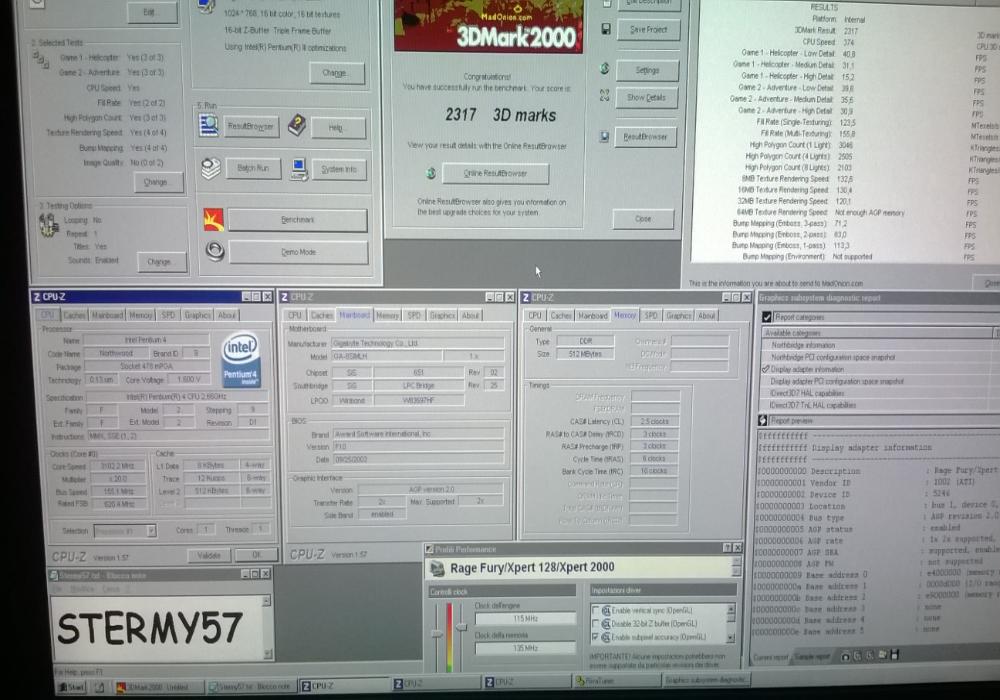The image size is (1000, 700).
Task: Select 'Direct3D7 HAL capabilities' row
Action: [x=877, y=393]
